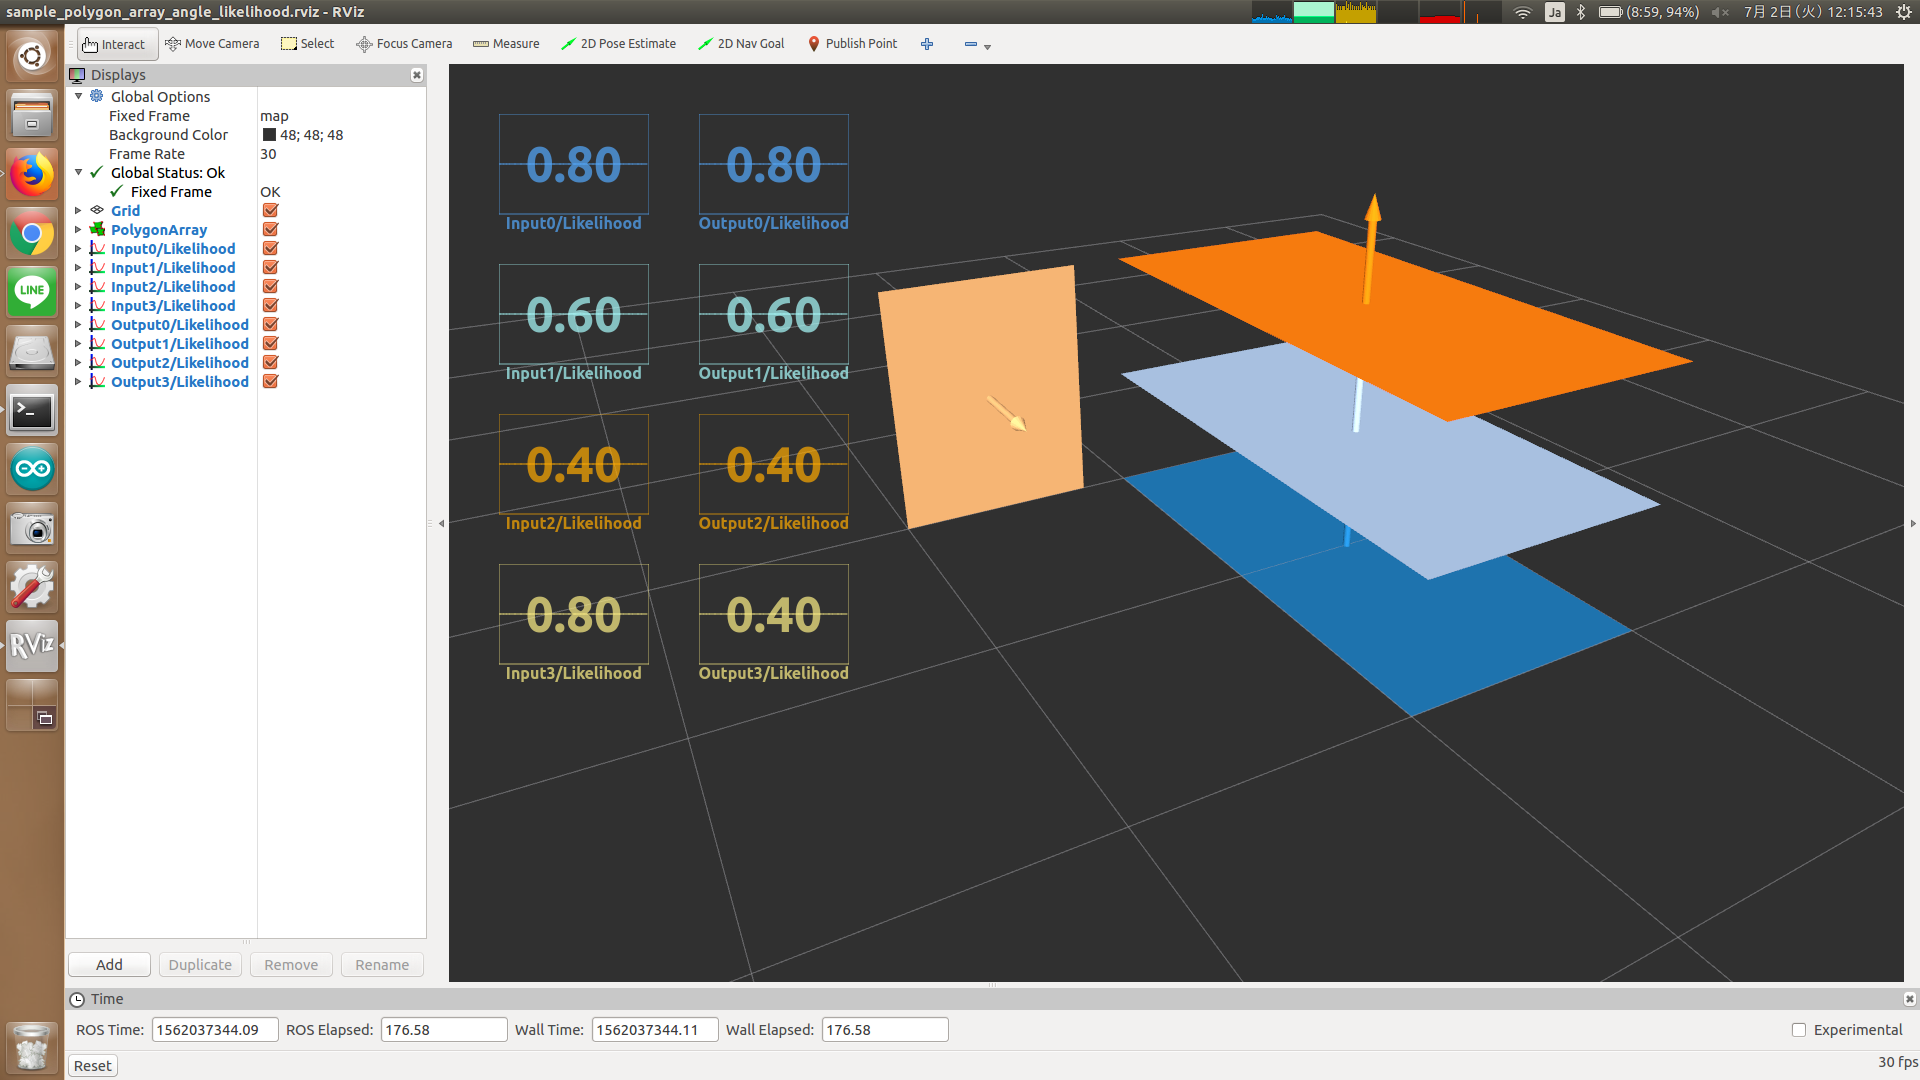Launch Google Chrome from the dock
This screenshot has height=1080, width=1920.
tap(32, 234)
